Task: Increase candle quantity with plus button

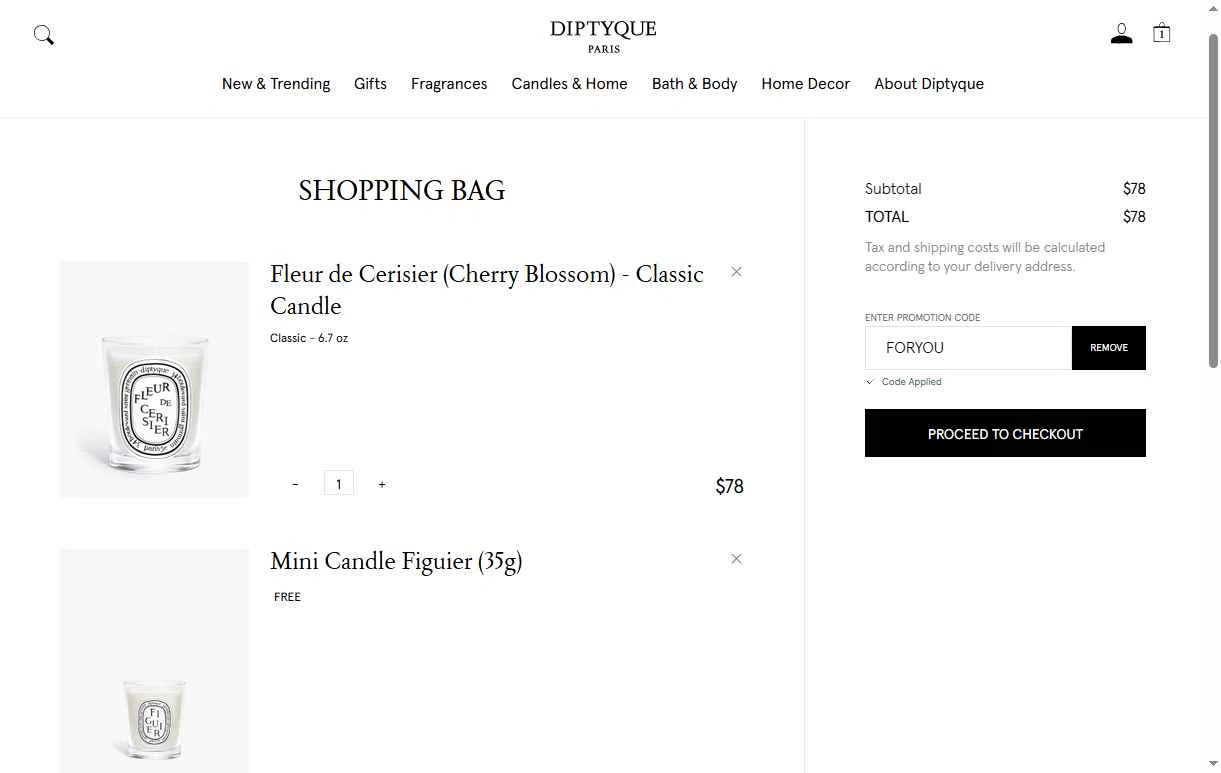Action: pyautogui.click(x=382, y=485)
